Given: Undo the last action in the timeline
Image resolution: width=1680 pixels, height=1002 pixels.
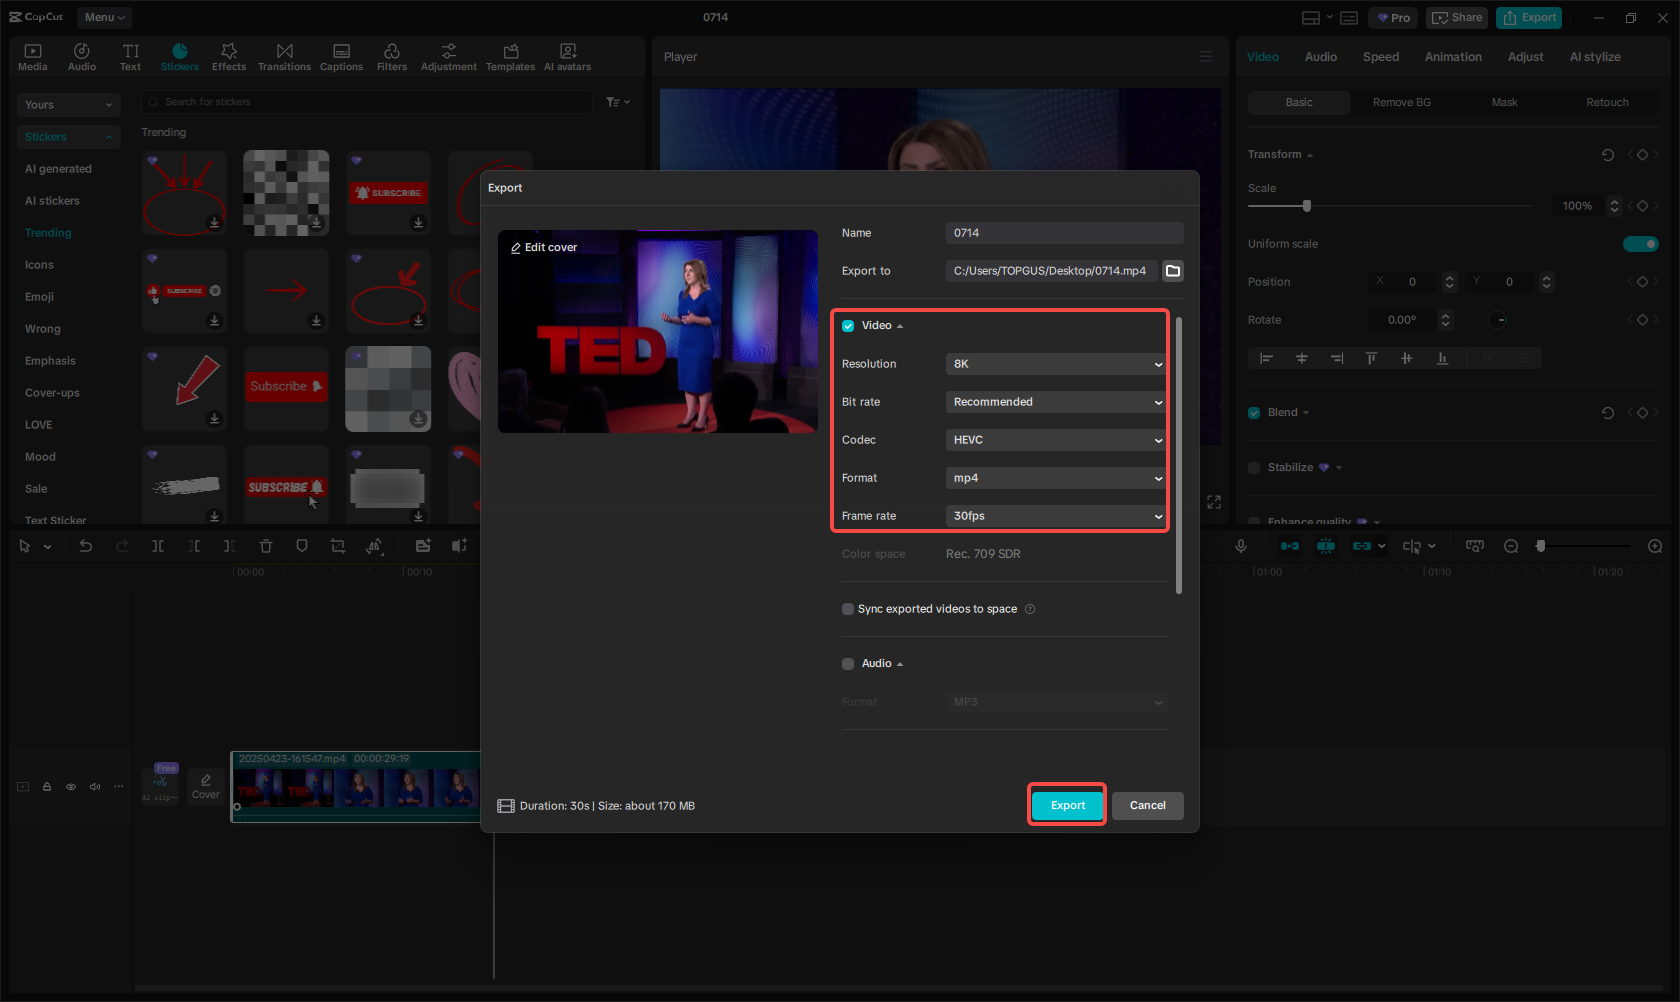Looking at the screenshot, I should (x=86, y=546).
